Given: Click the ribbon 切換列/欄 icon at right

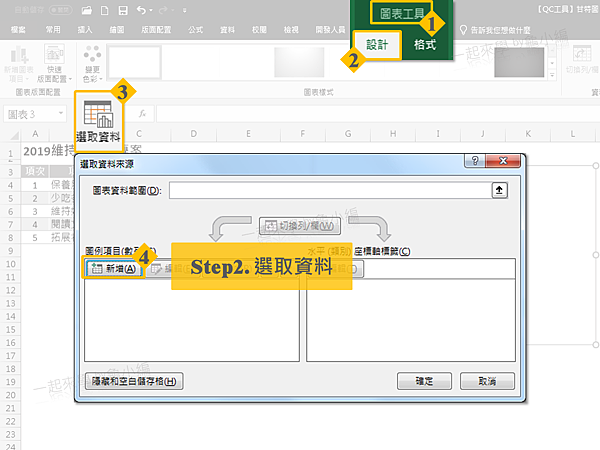Looking at the screenshot, I should click(582, 59).
